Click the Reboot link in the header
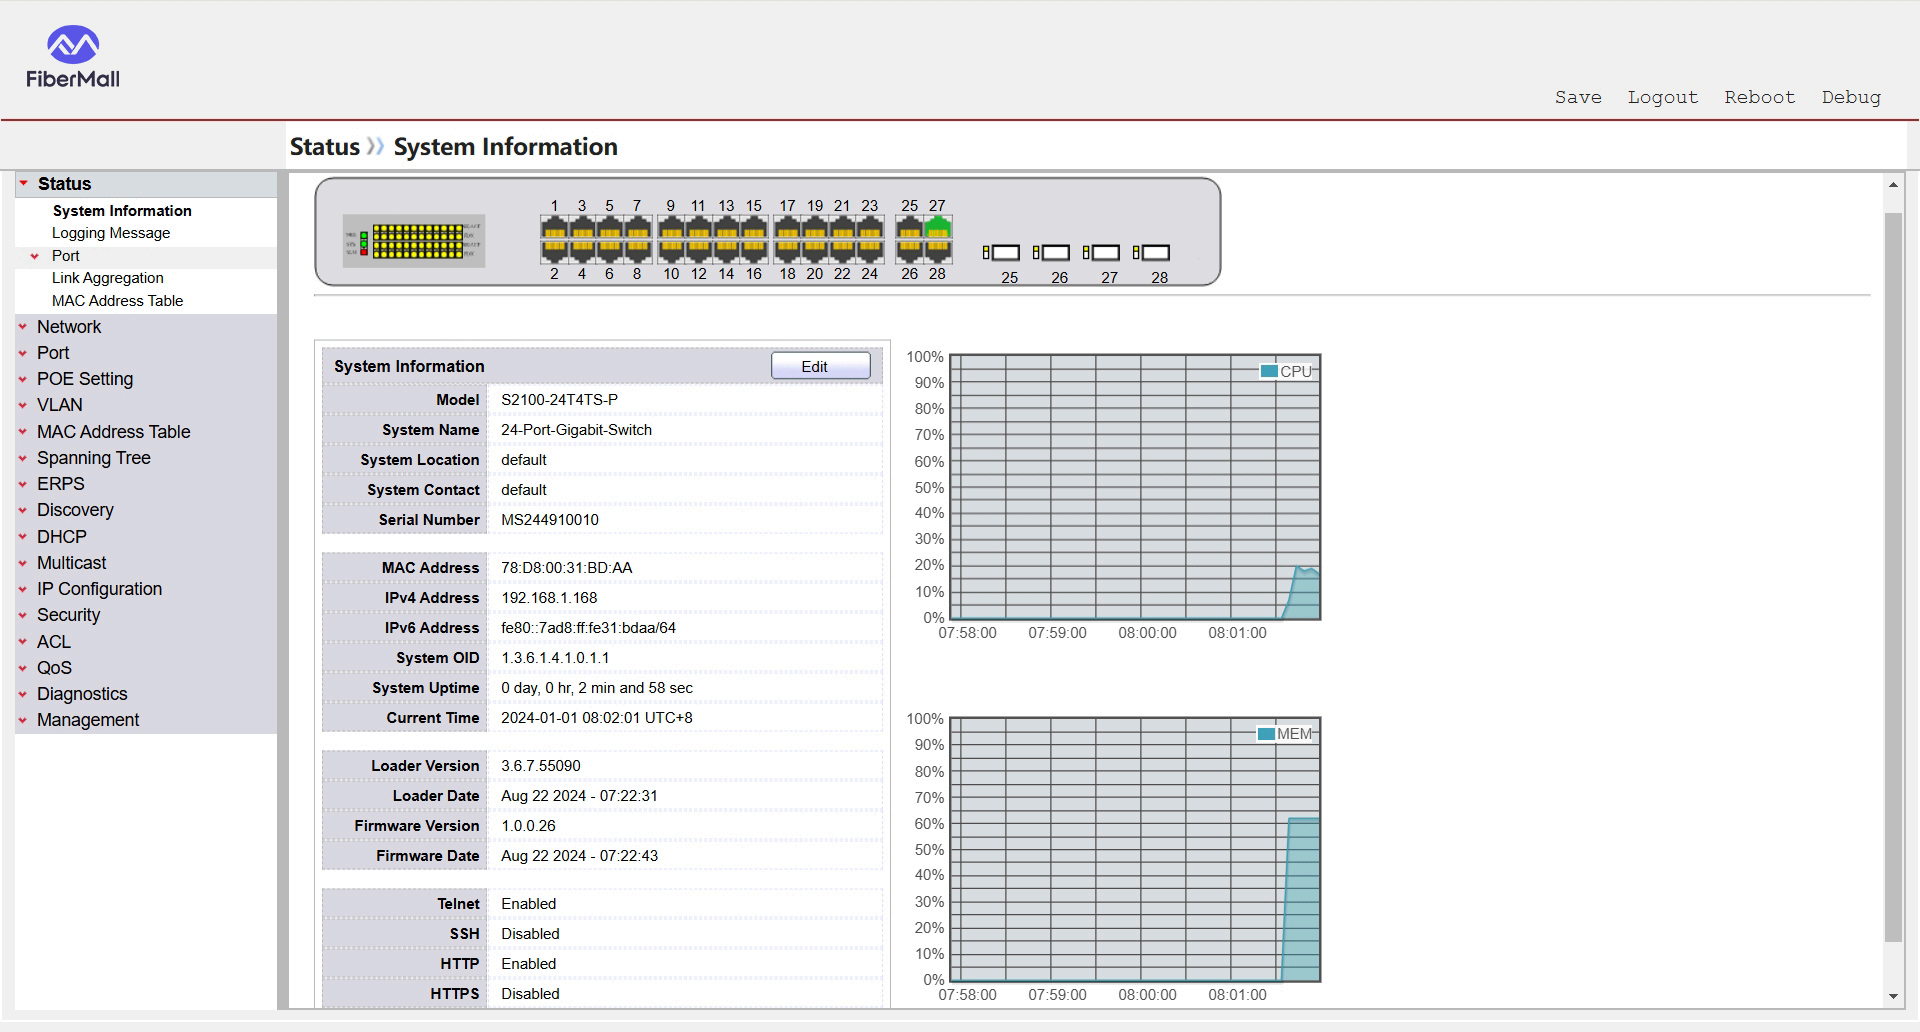This screenshot has height=1032, width=1920. (1759, 97)
